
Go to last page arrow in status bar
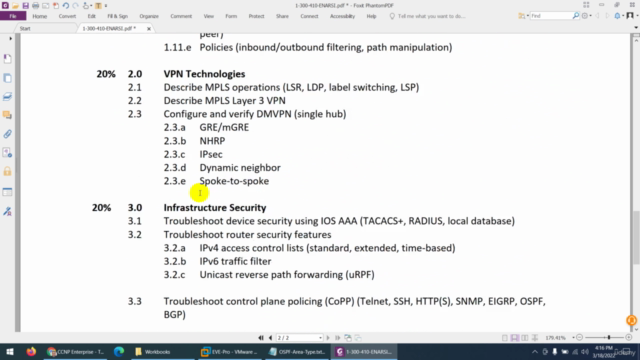[x=338, y=338]
